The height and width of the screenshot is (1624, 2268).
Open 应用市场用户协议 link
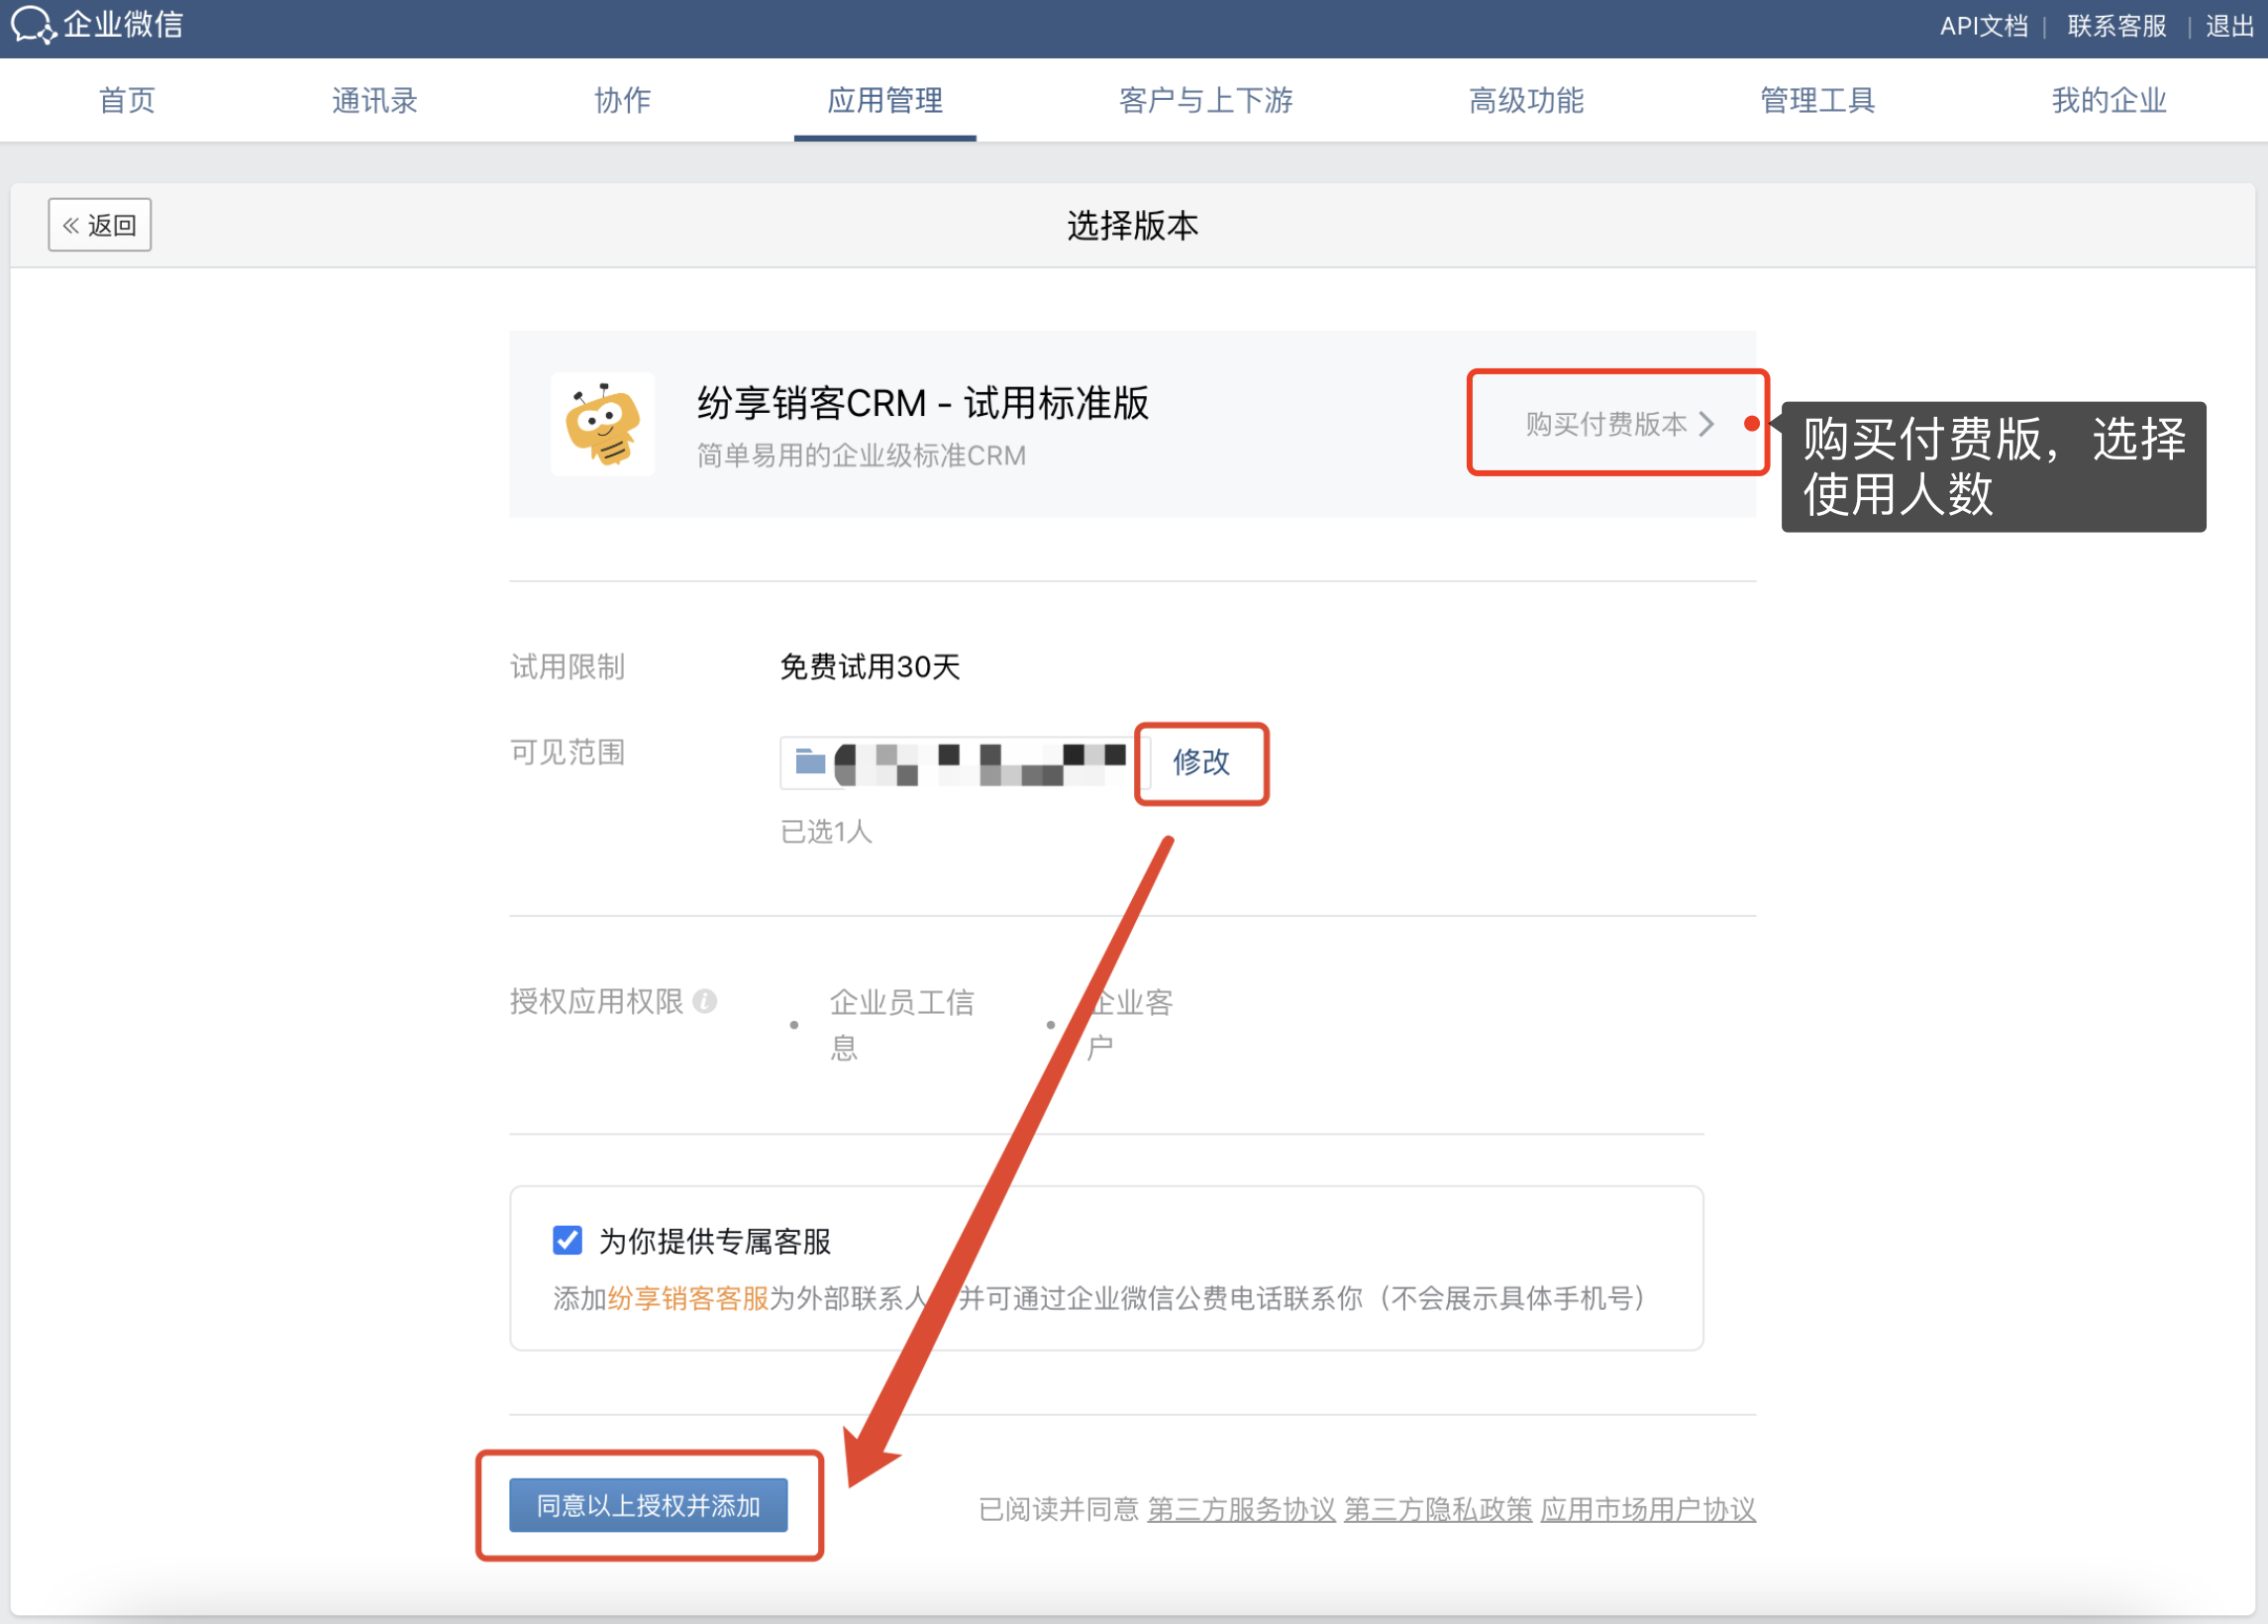pyautogui.click(x=1648, y=1509)
